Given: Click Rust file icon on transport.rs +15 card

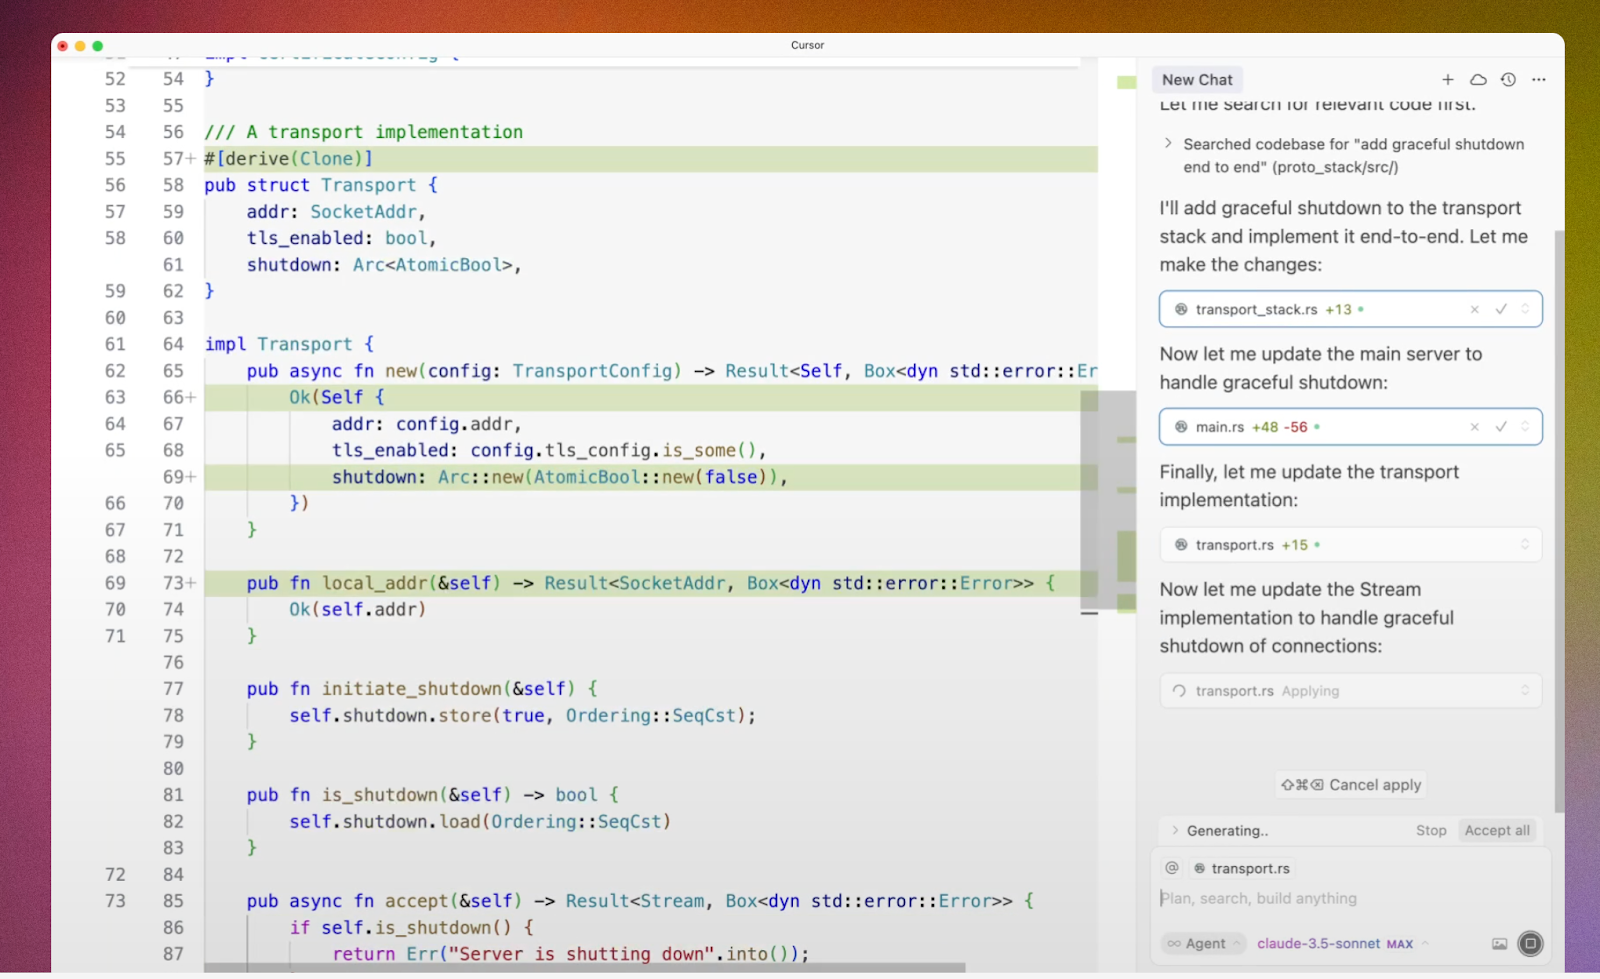Looking at the screenshot, I should pyautogui.click(x=1181, y=545).
